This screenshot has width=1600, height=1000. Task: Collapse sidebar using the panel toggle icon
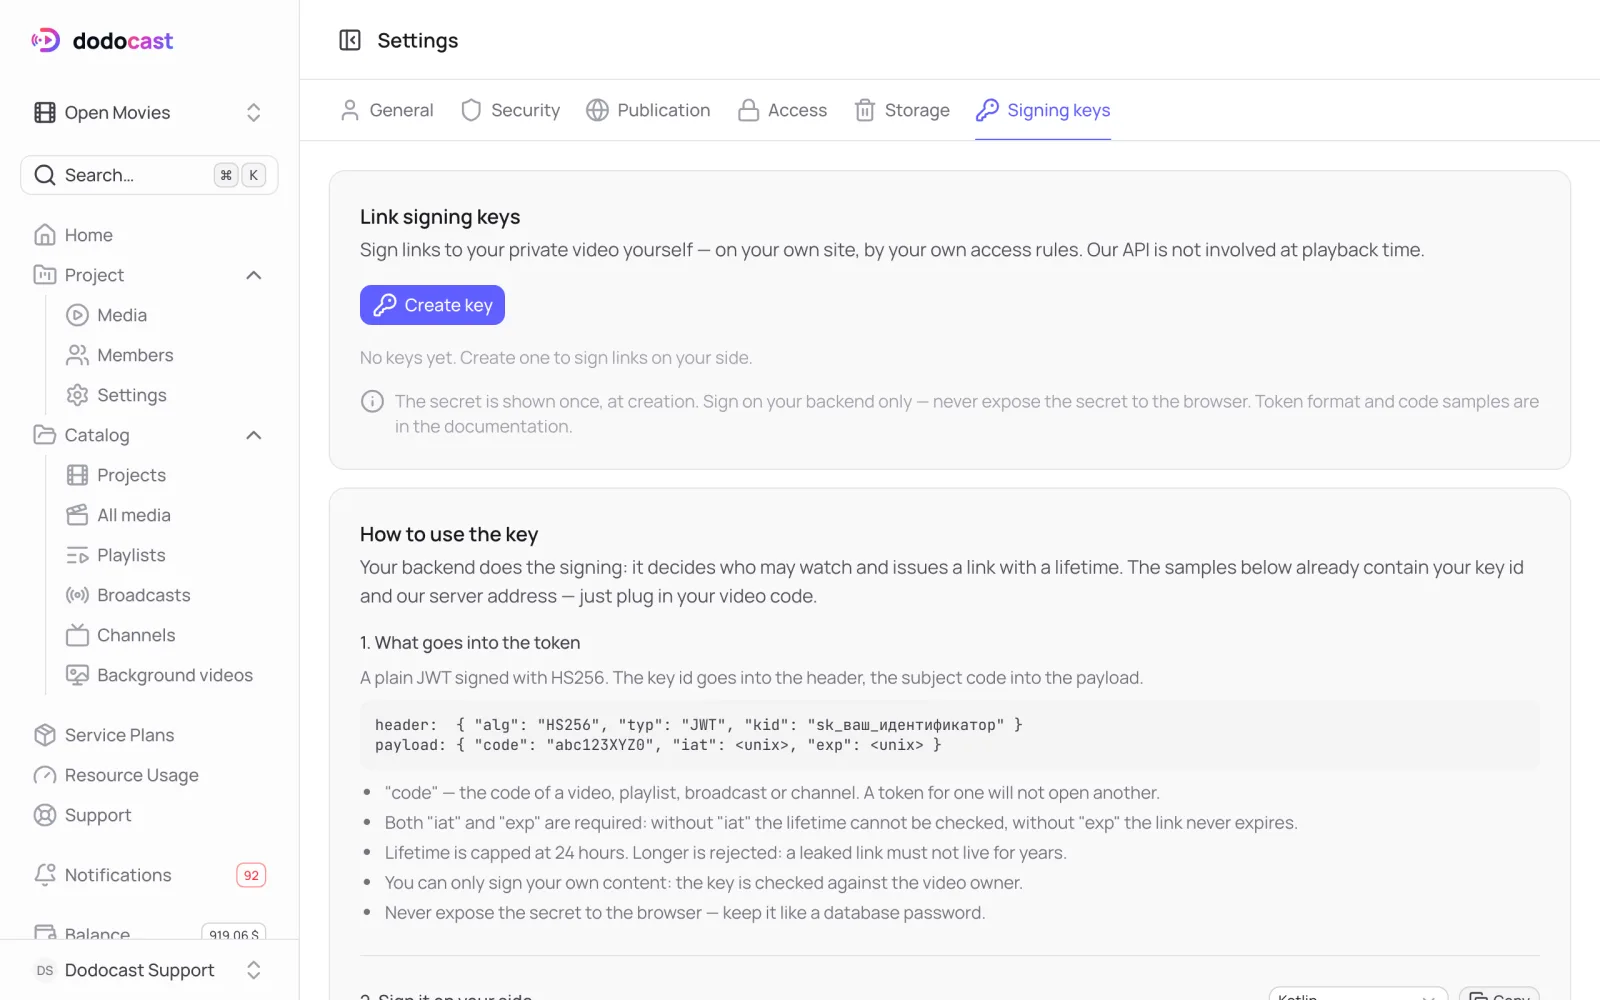click(350, 40)
